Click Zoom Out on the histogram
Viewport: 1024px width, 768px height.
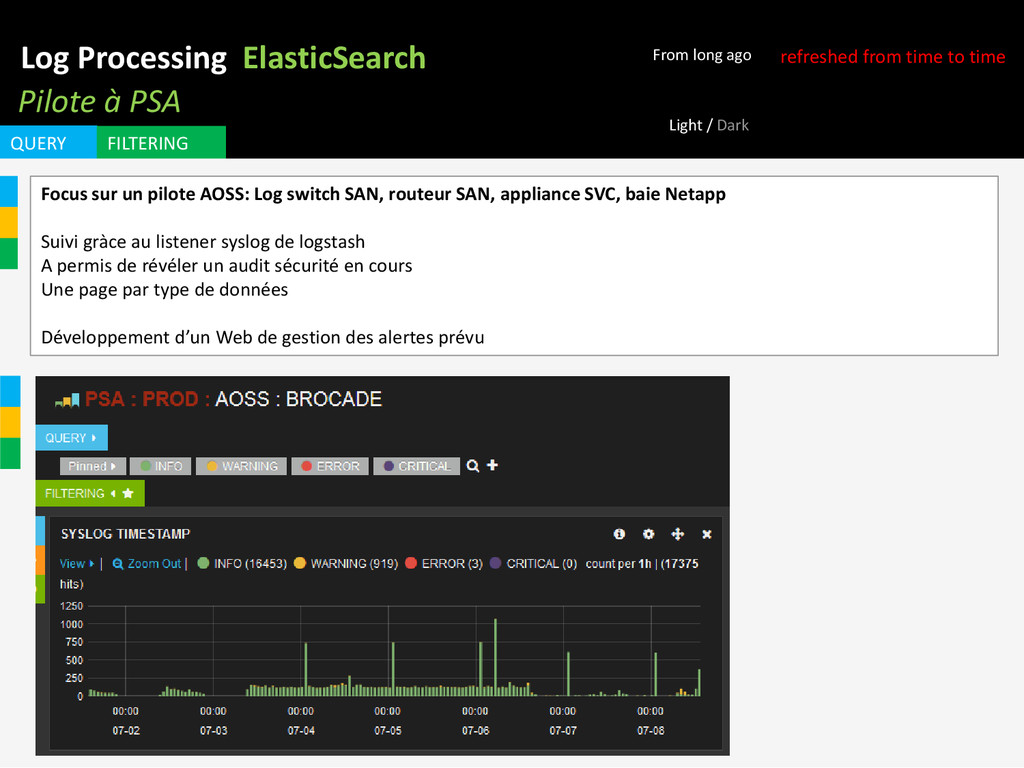(x=147, y=564)
